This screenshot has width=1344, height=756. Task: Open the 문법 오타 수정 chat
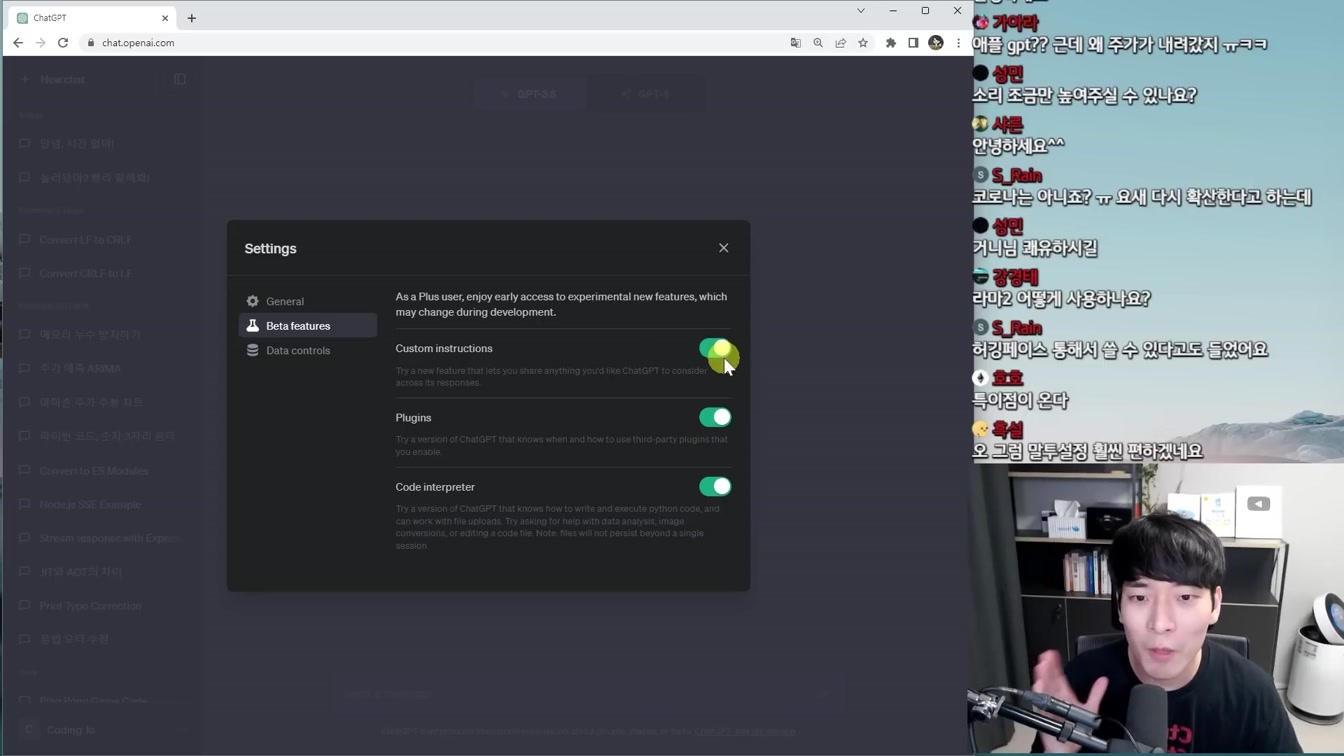tap(100, 639)
